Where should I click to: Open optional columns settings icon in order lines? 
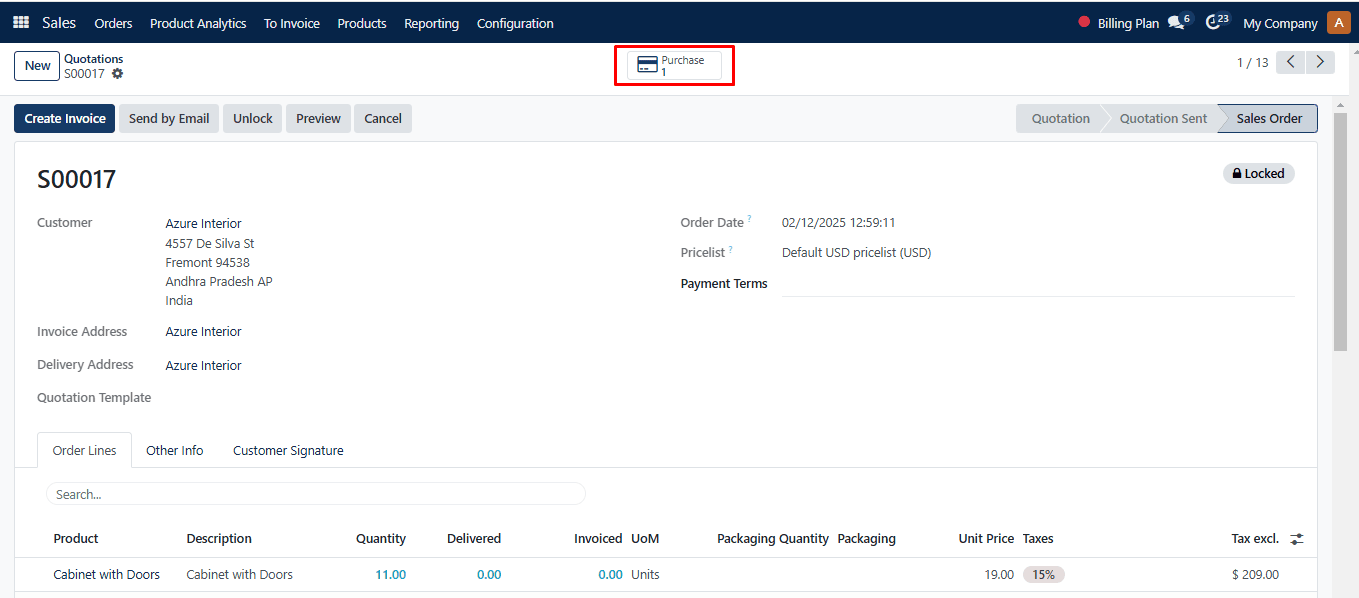(x=1297, y=539)
